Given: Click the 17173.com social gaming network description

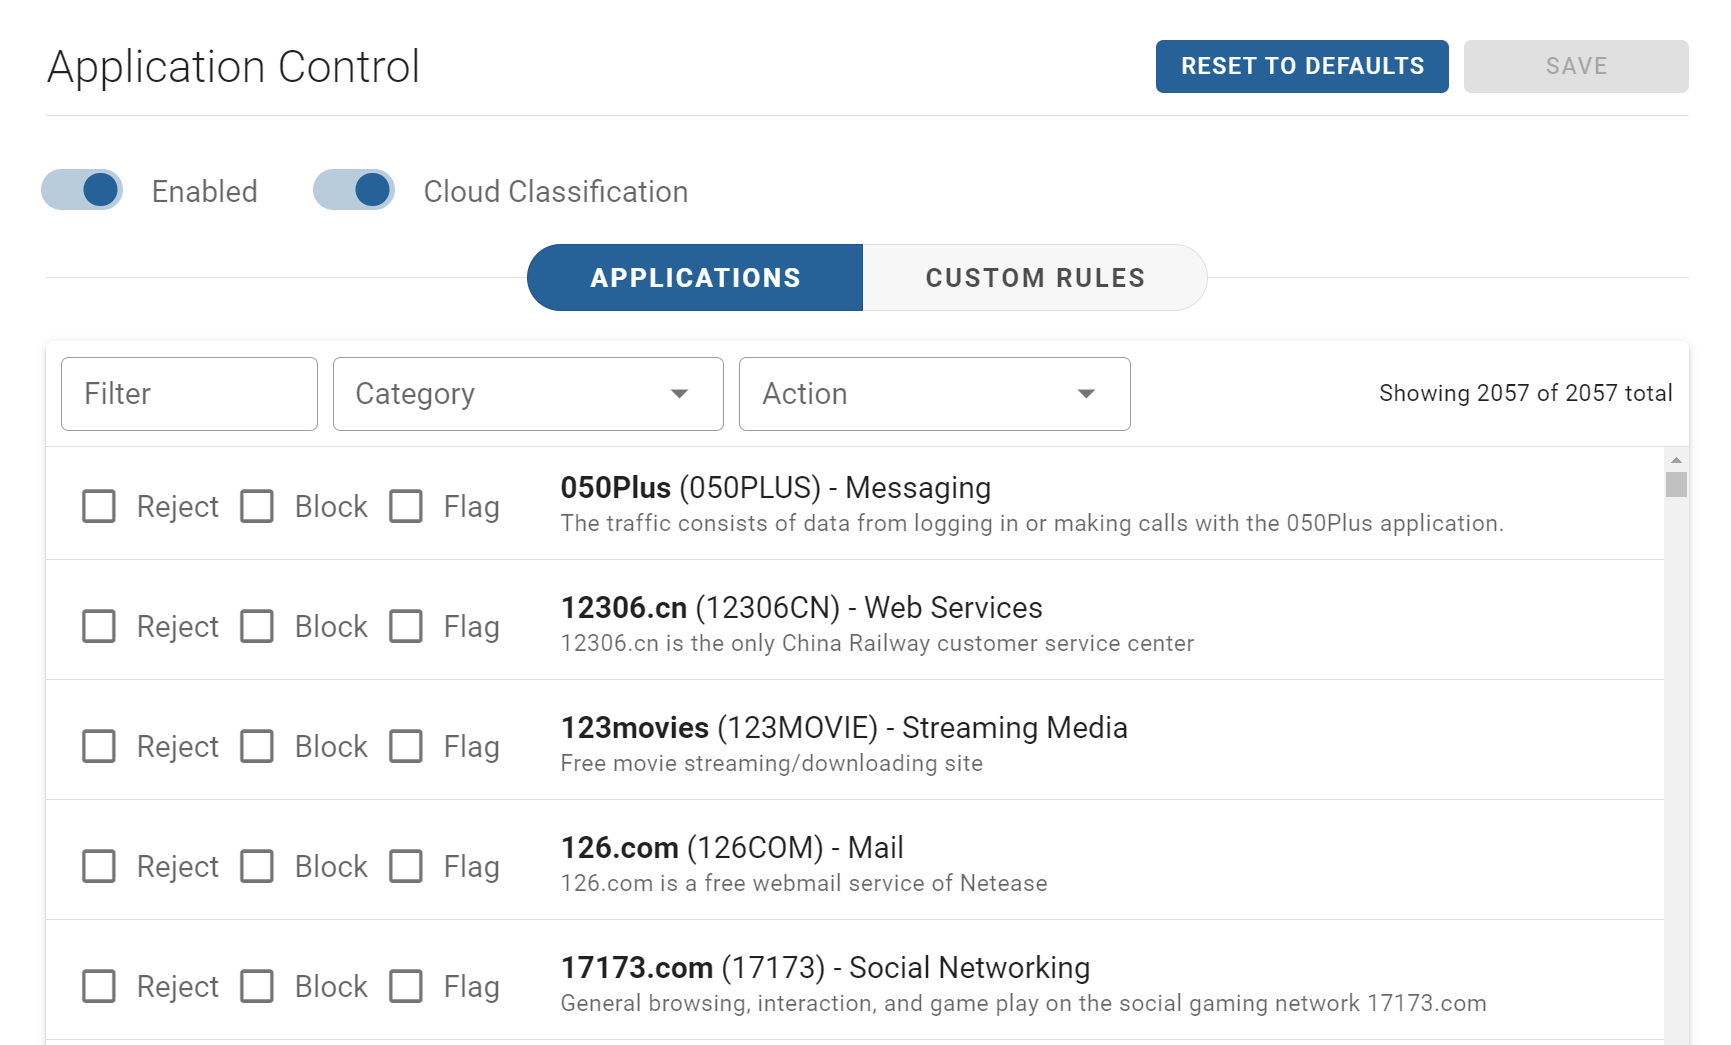Looking at the screenshot, I should (1023, 1004).
